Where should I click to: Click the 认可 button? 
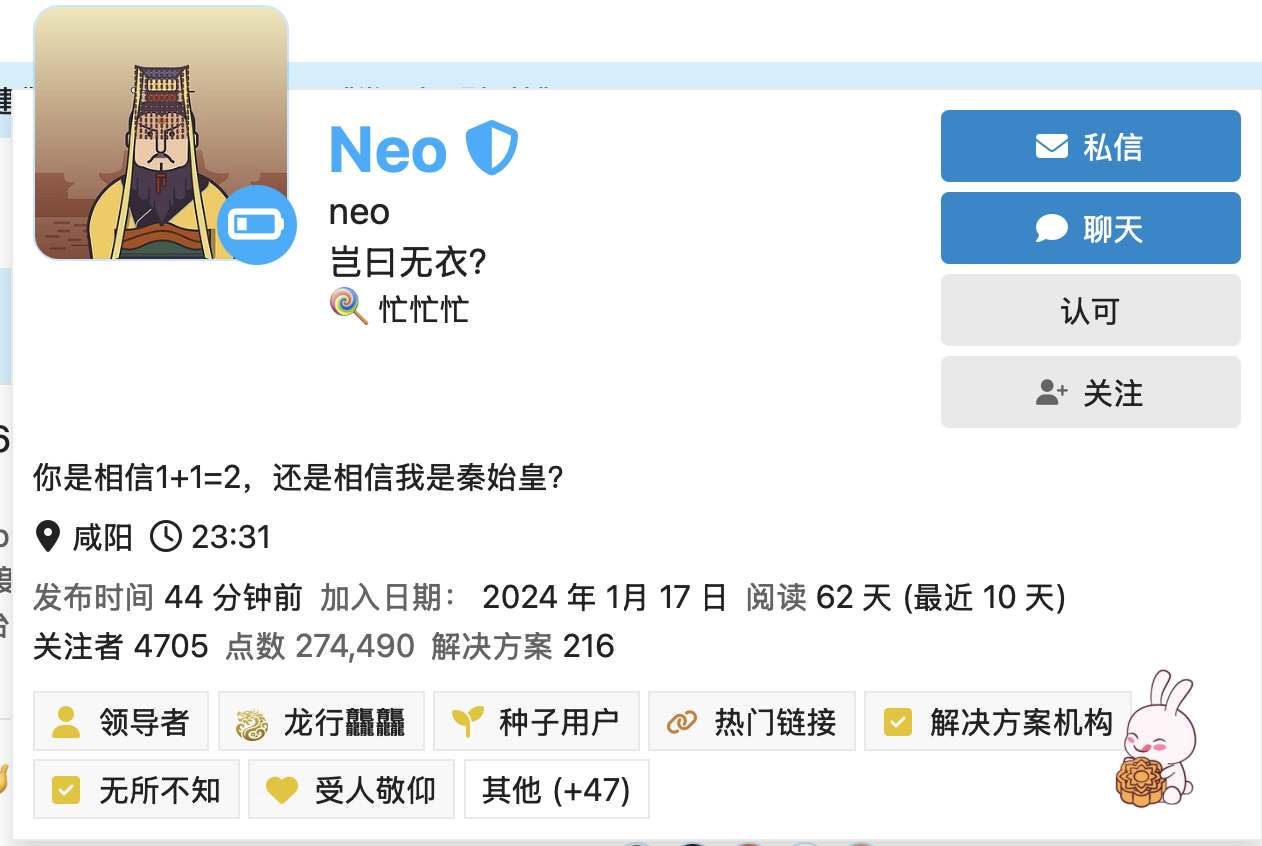[1090, 311]
